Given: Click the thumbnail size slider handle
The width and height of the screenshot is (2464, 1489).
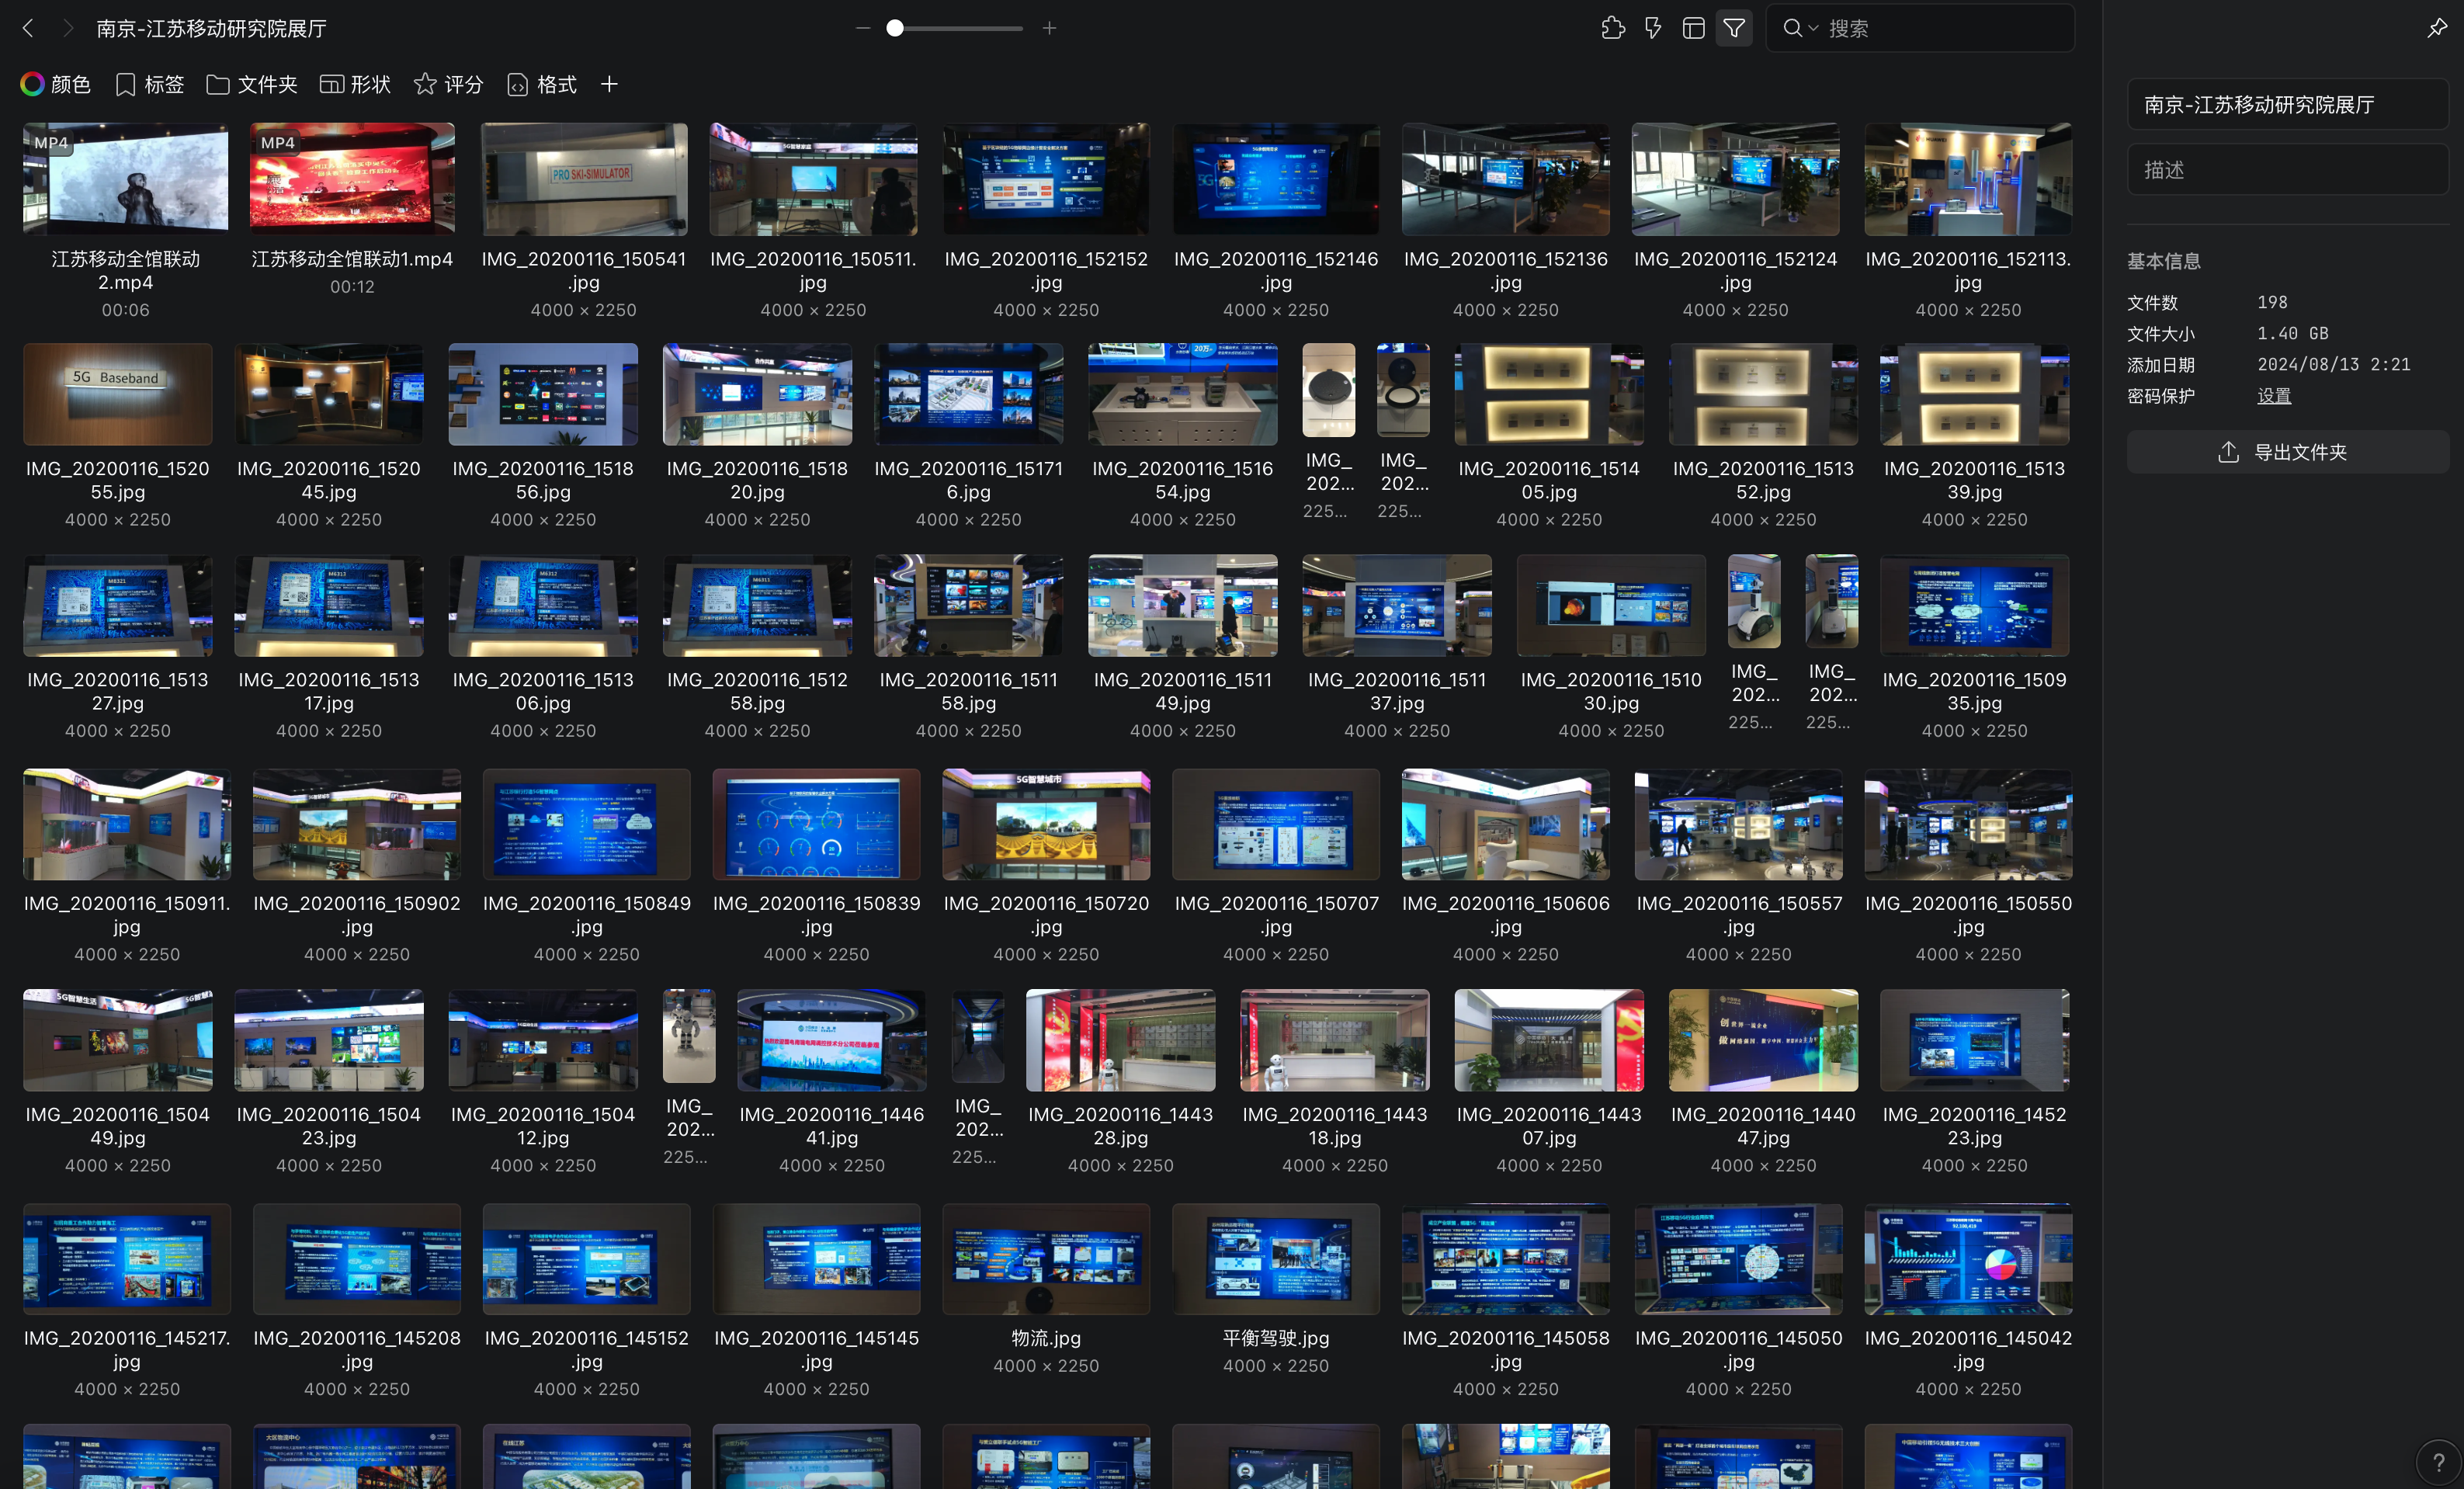Looking at the screenshot, I should (895, 28).
